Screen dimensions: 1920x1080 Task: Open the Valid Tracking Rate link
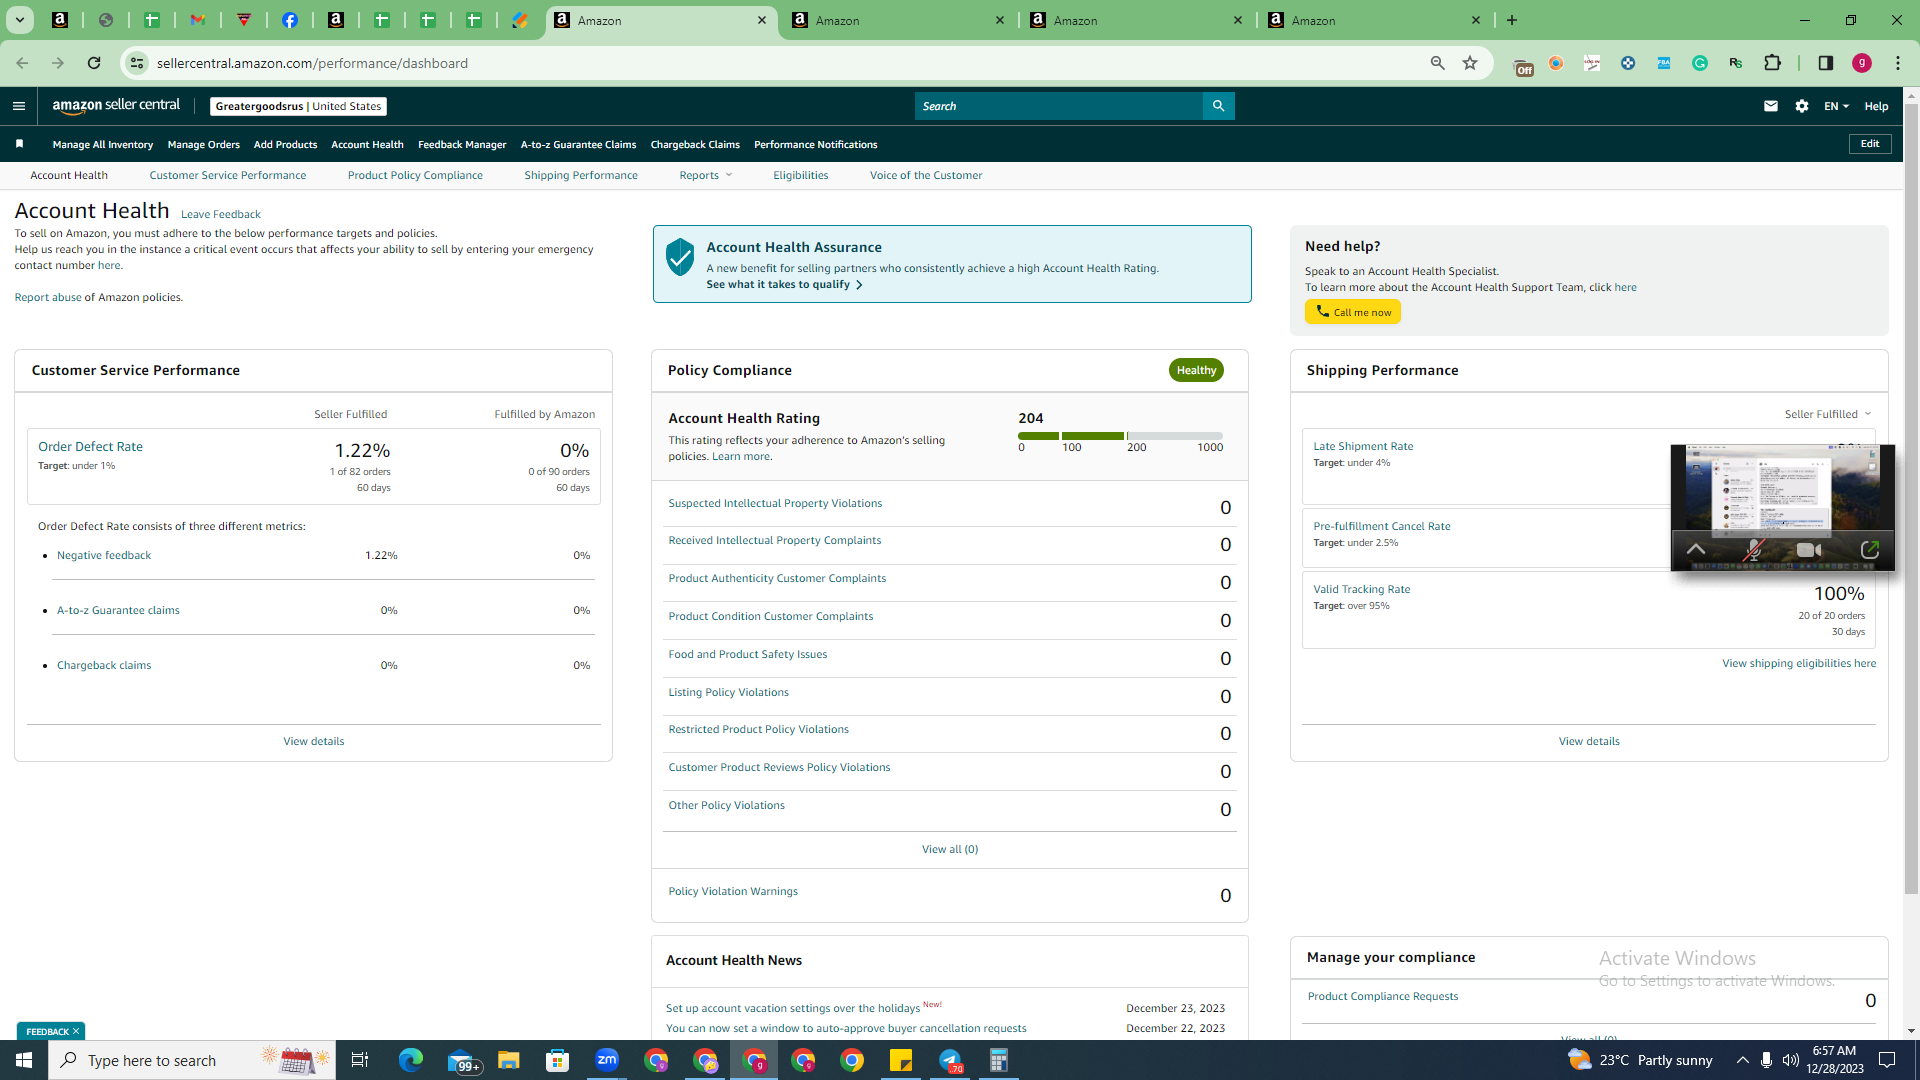(x=1362, y=589)
